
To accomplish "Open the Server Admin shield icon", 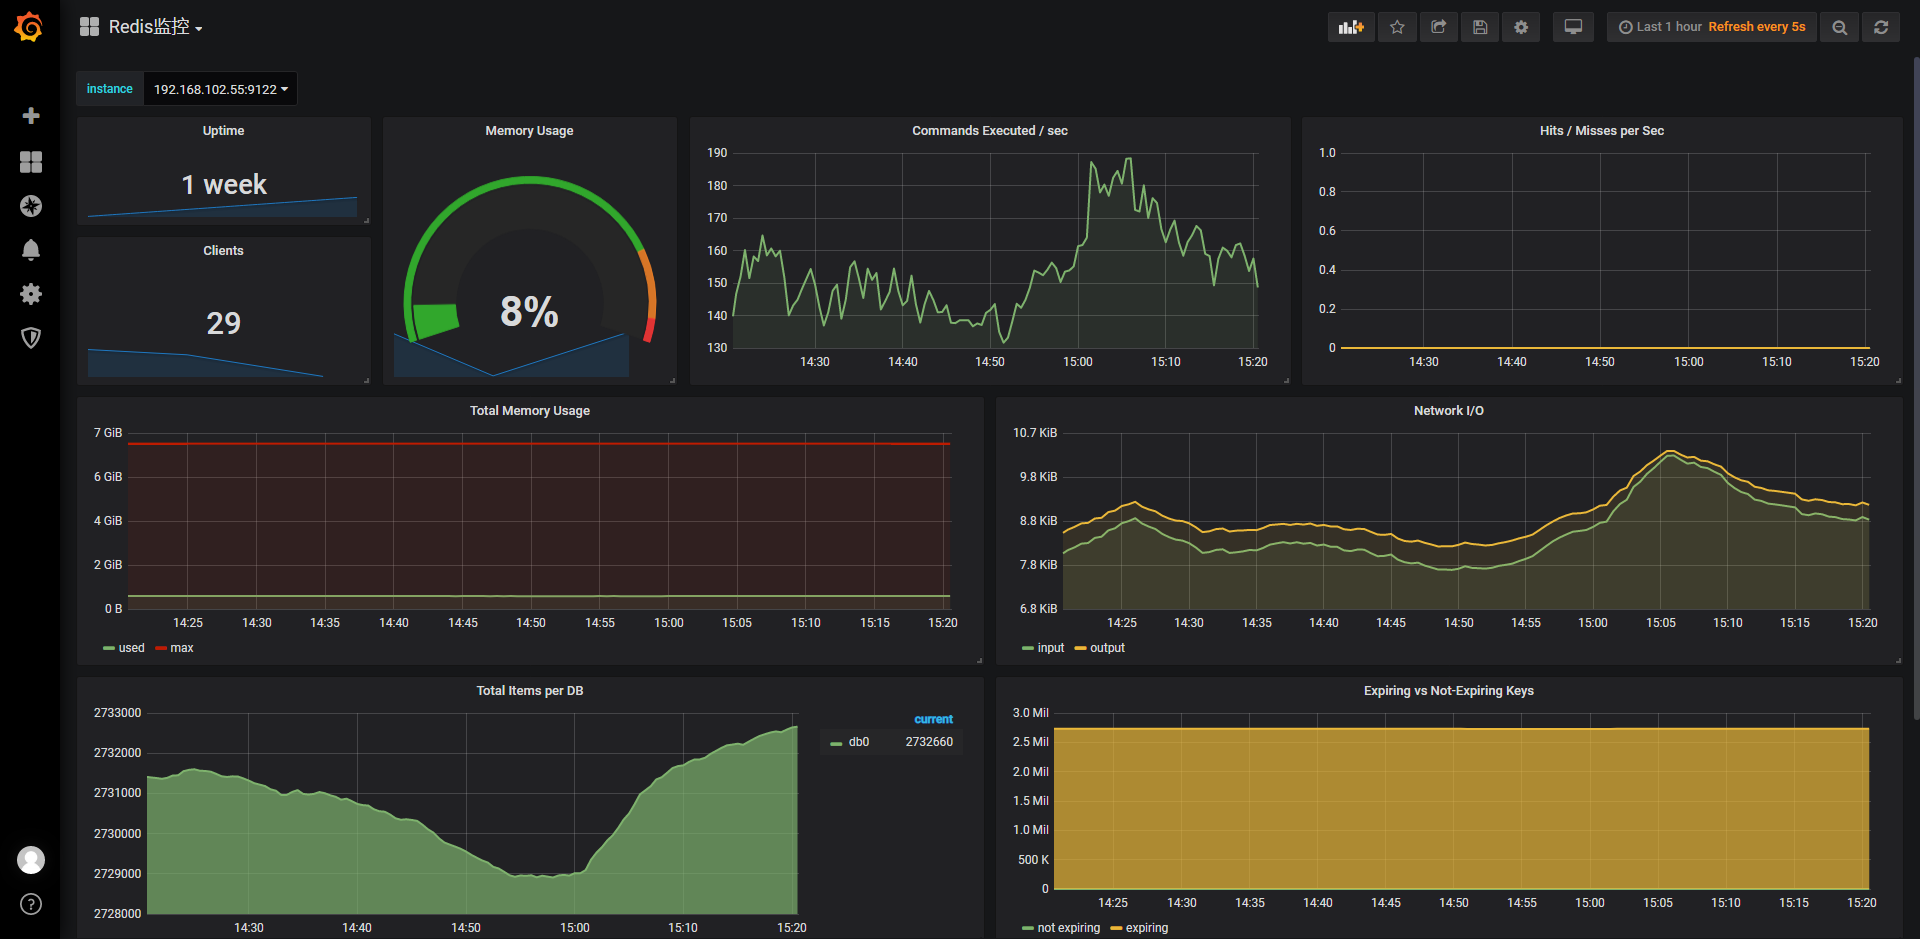I will pyautogui.click(x=31, y=338).
